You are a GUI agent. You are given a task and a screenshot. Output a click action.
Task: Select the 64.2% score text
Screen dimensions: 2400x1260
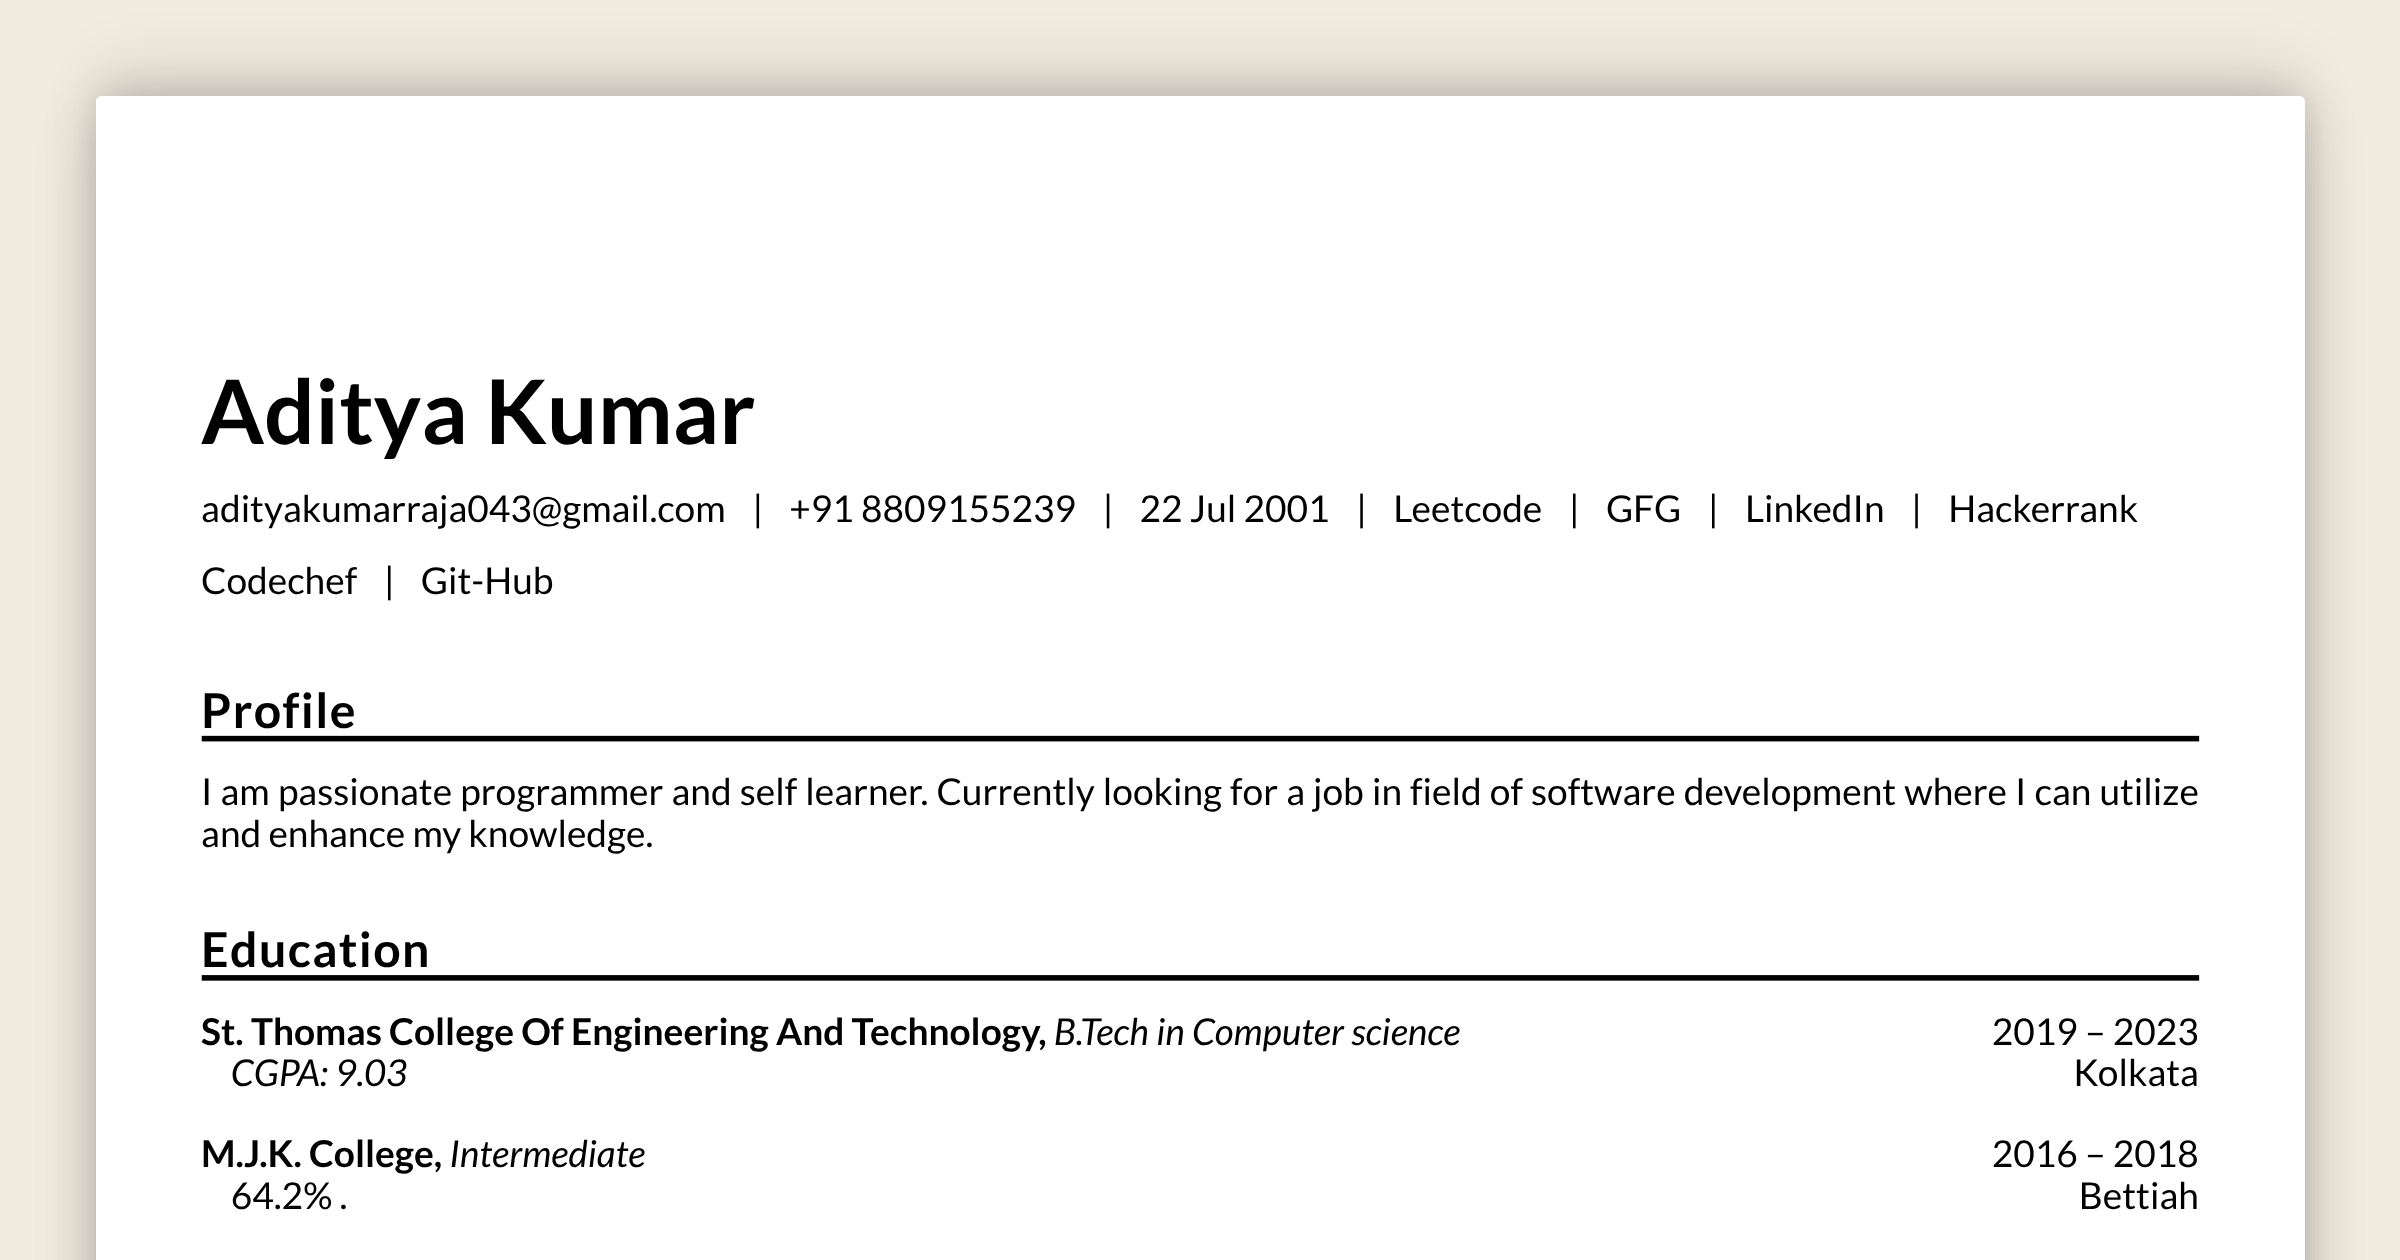289,1197
